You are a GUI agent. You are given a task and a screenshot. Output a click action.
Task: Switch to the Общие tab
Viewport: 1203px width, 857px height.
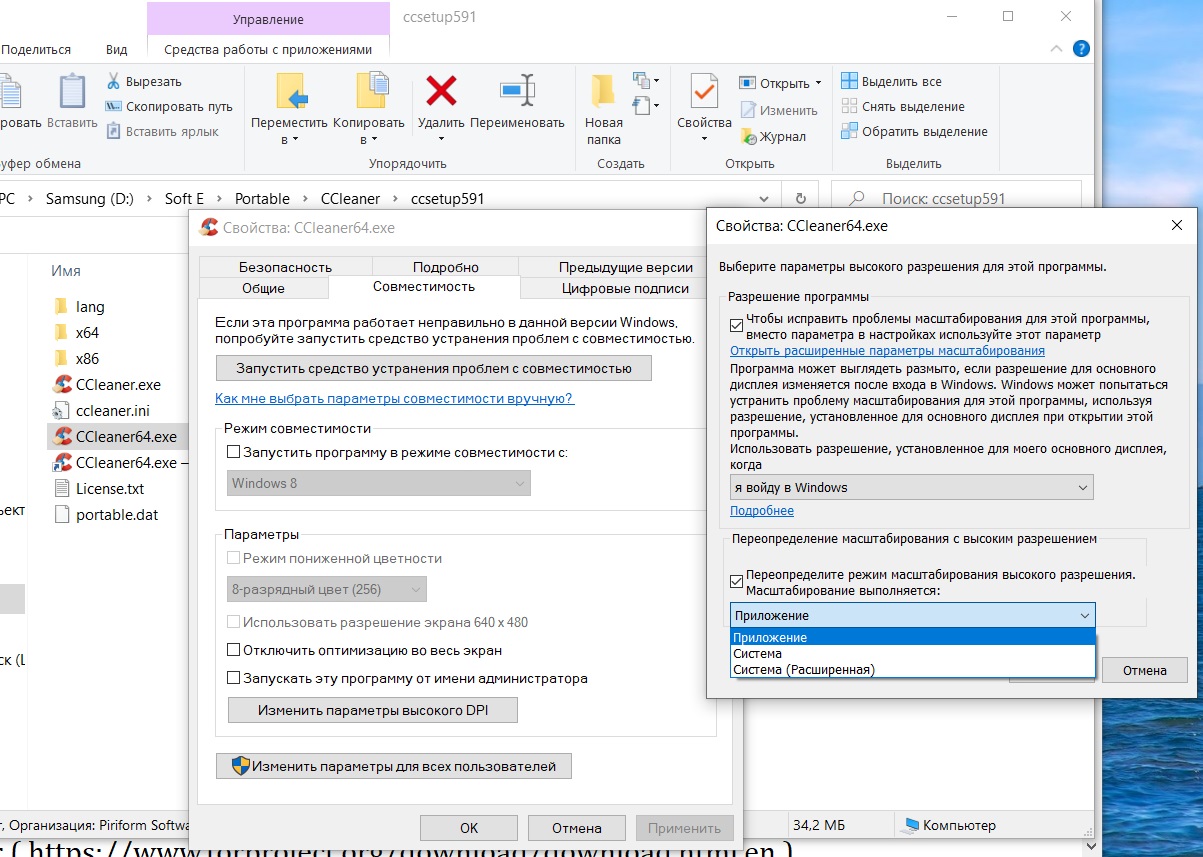click(263, 288)
